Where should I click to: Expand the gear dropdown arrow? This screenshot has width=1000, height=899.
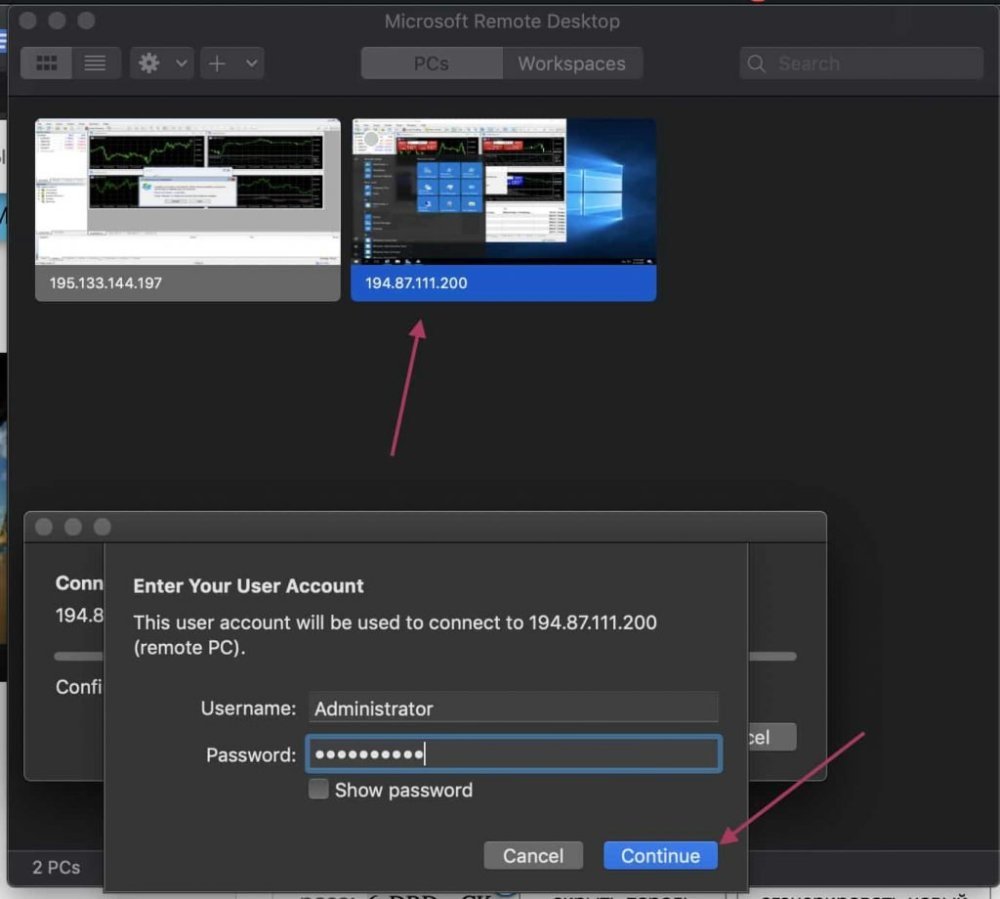(182, 63)
